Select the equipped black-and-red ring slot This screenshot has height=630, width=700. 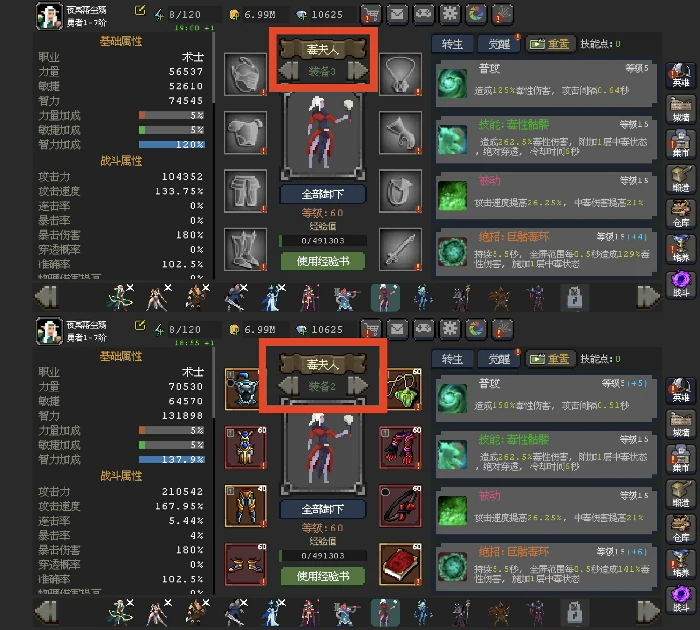(x=400, y=506)
